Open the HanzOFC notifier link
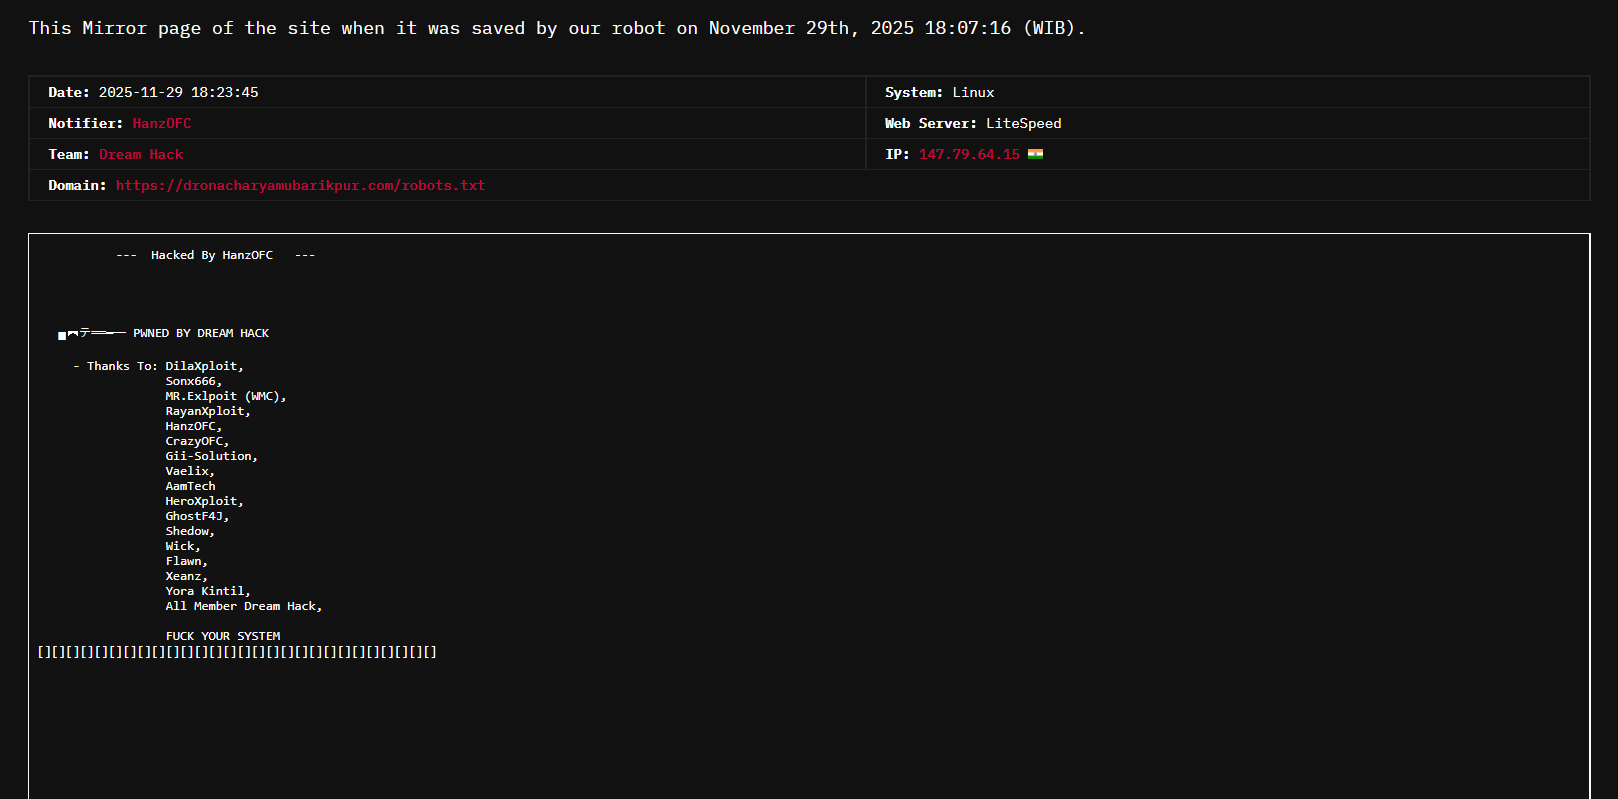1618x799 pixels. [x=161, y=123]
